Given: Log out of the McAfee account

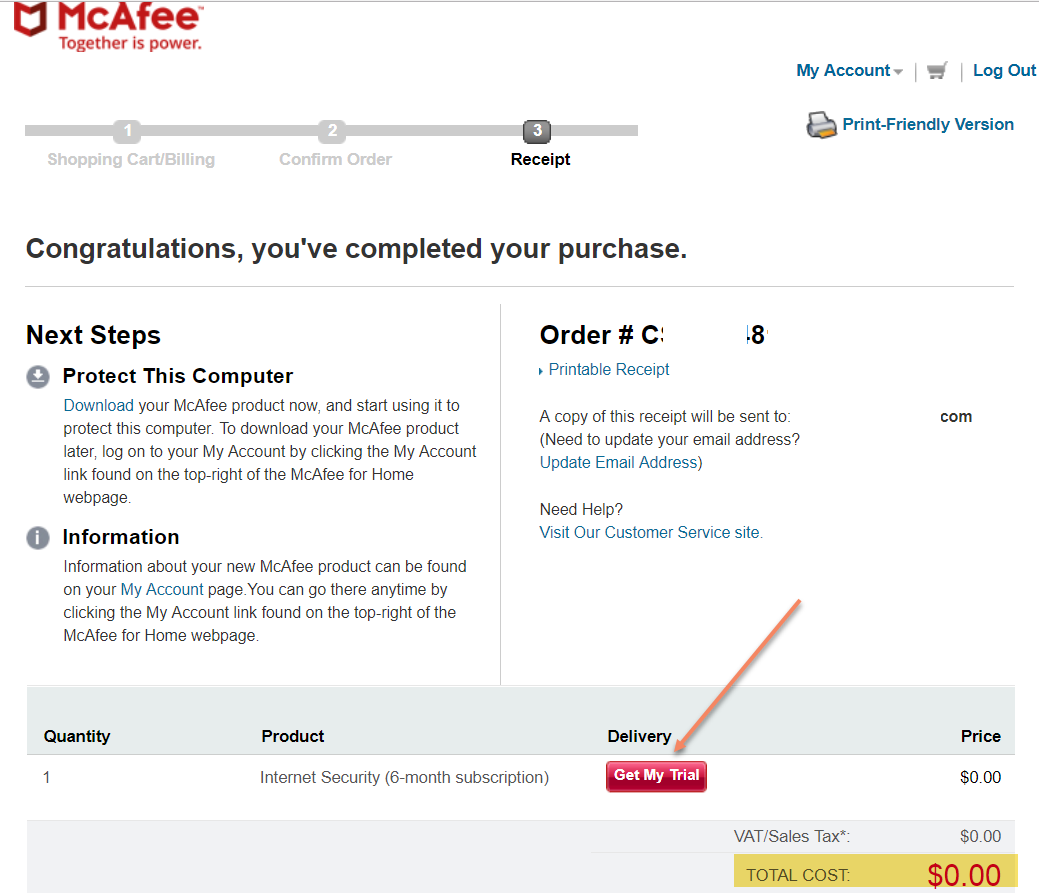Looking at the screenshot, I should pyautogui.click(x=1004, y=70).
